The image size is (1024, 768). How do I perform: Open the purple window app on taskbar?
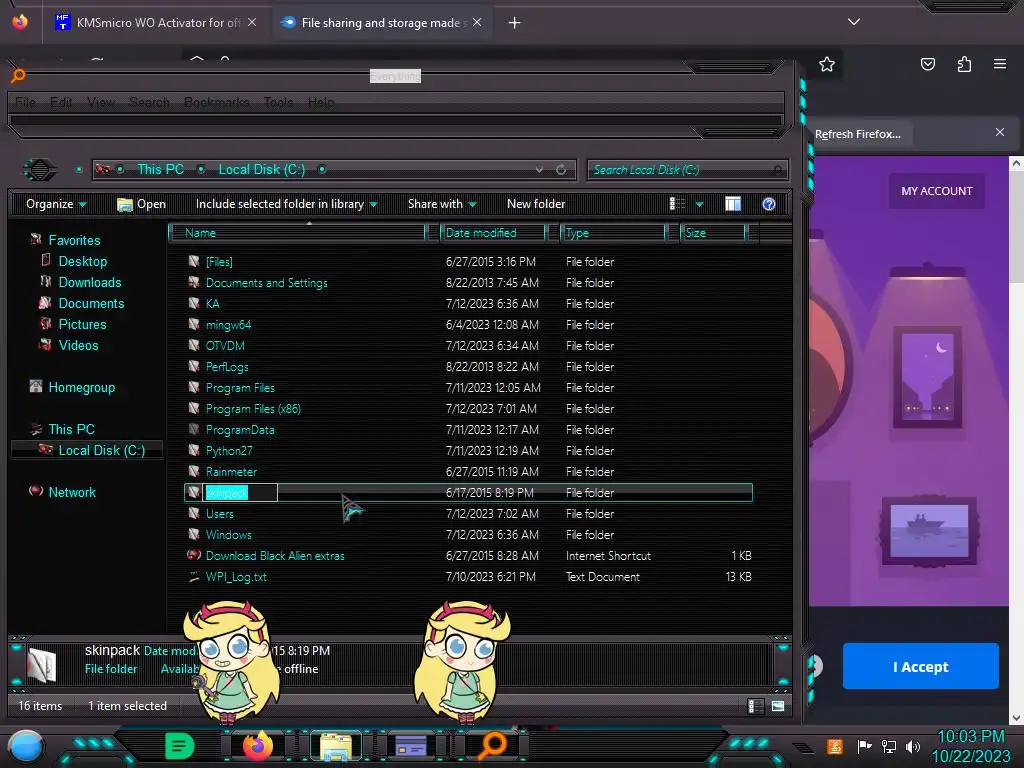coord(411,746)
